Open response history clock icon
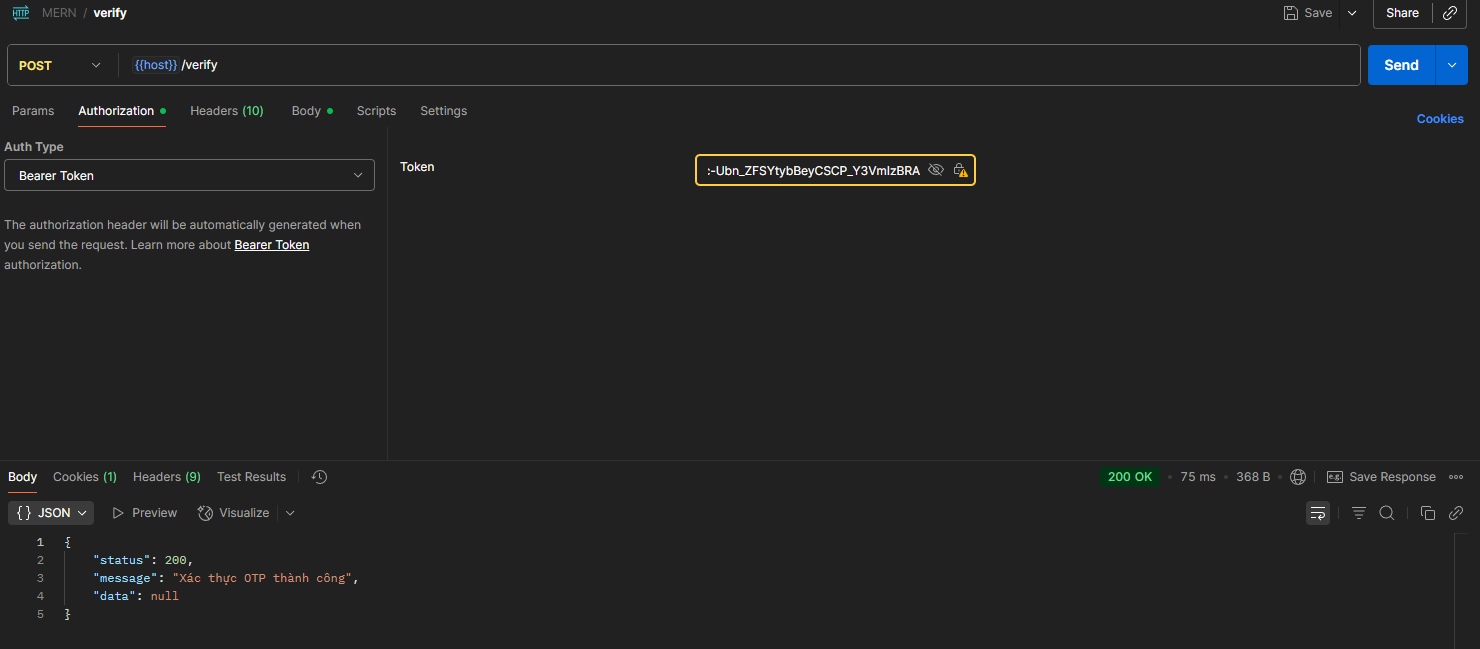The width and height of the screenshot is (1480, 649). point(319,477)
